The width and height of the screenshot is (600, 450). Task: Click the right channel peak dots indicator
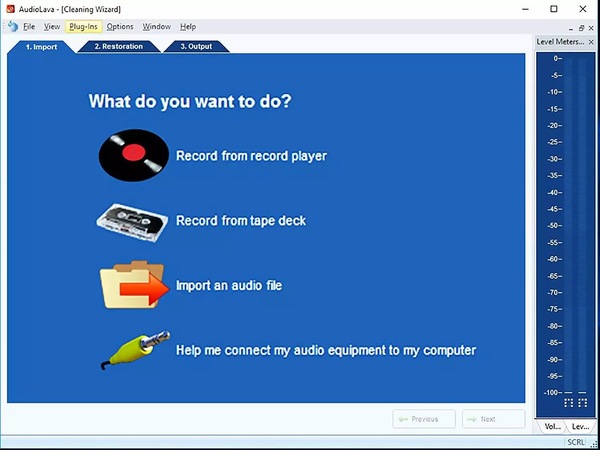point(582,403)
